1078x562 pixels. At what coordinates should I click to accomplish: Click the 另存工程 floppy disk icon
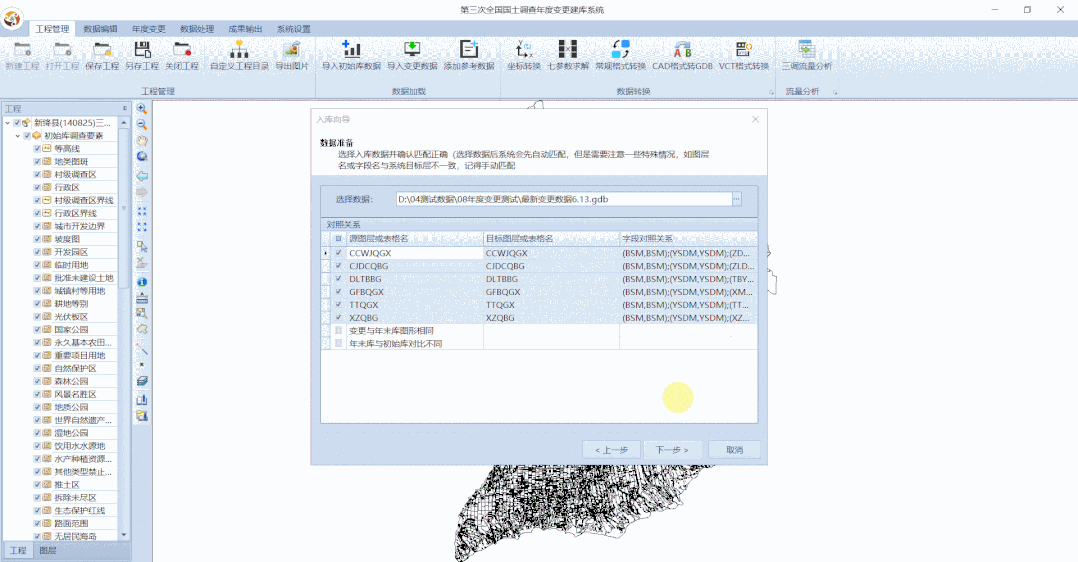pyautogui.click(x=142, y=55)
